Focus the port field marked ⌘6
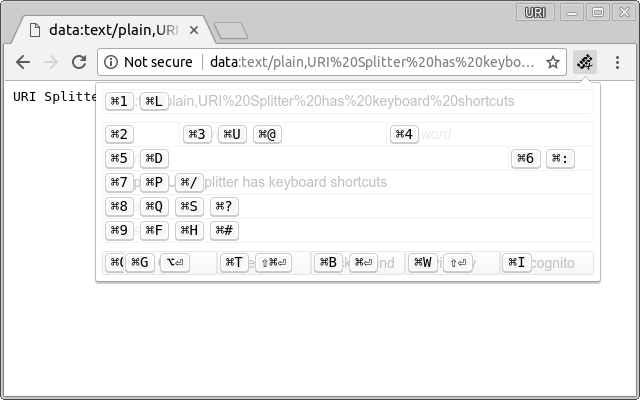Image resolution: width=640 pixels, height=400 pixels. (551, 158)
